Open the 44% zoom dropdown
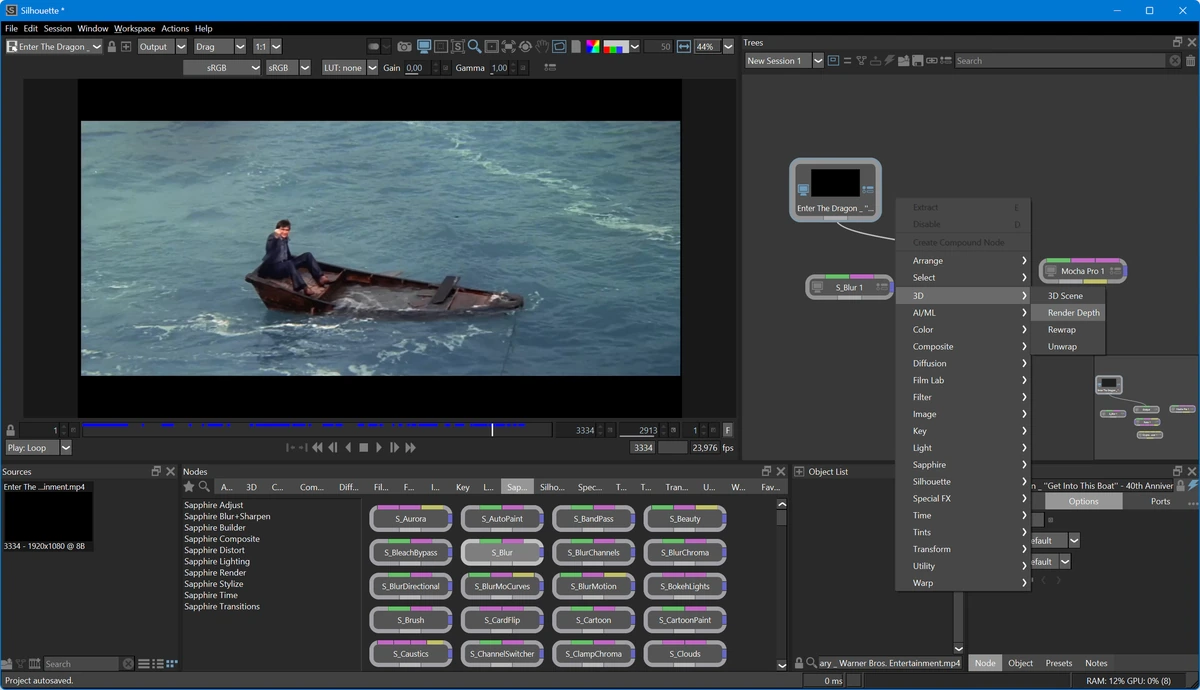 coord(728,46)
